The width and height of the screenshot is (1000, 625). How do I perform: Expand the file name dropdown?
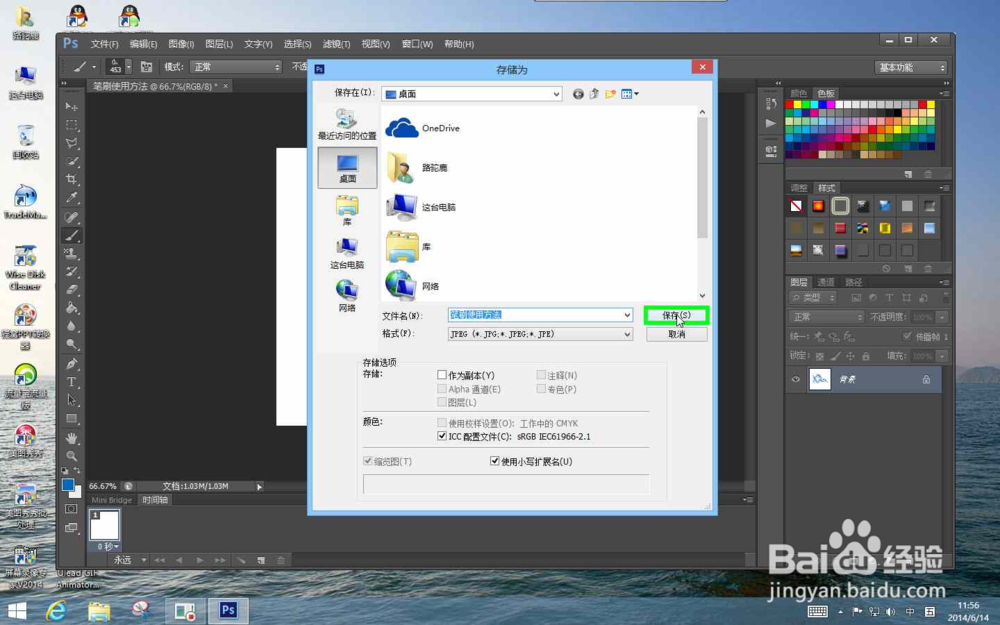[x=628, y=315]
